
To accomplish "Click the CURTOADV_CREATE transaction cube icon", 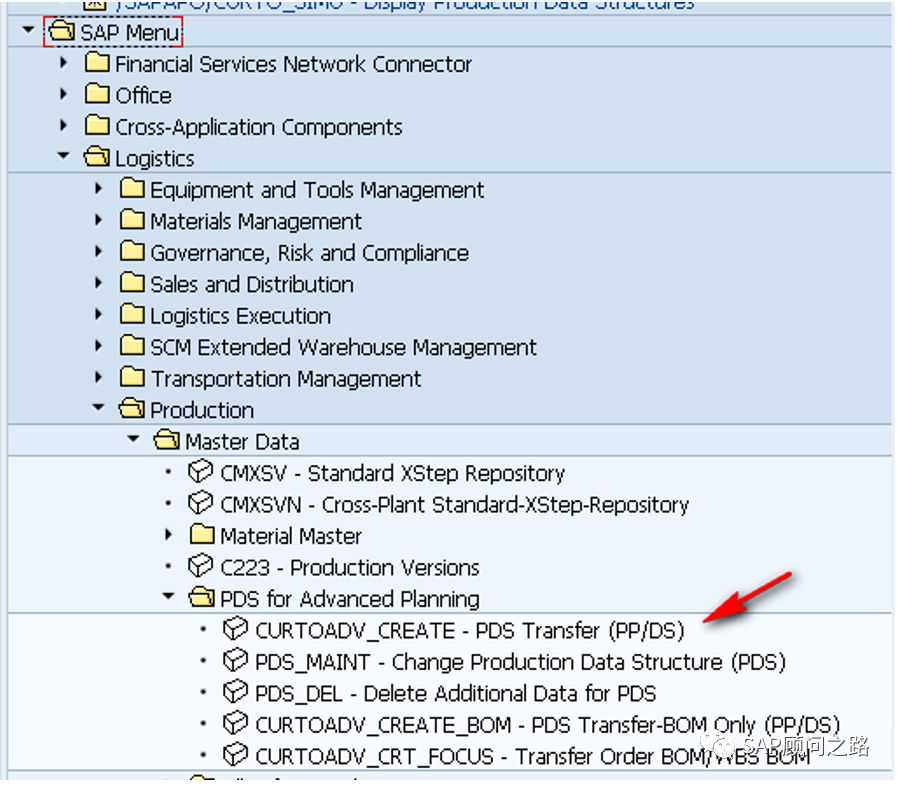I will (x=235, y=629).
